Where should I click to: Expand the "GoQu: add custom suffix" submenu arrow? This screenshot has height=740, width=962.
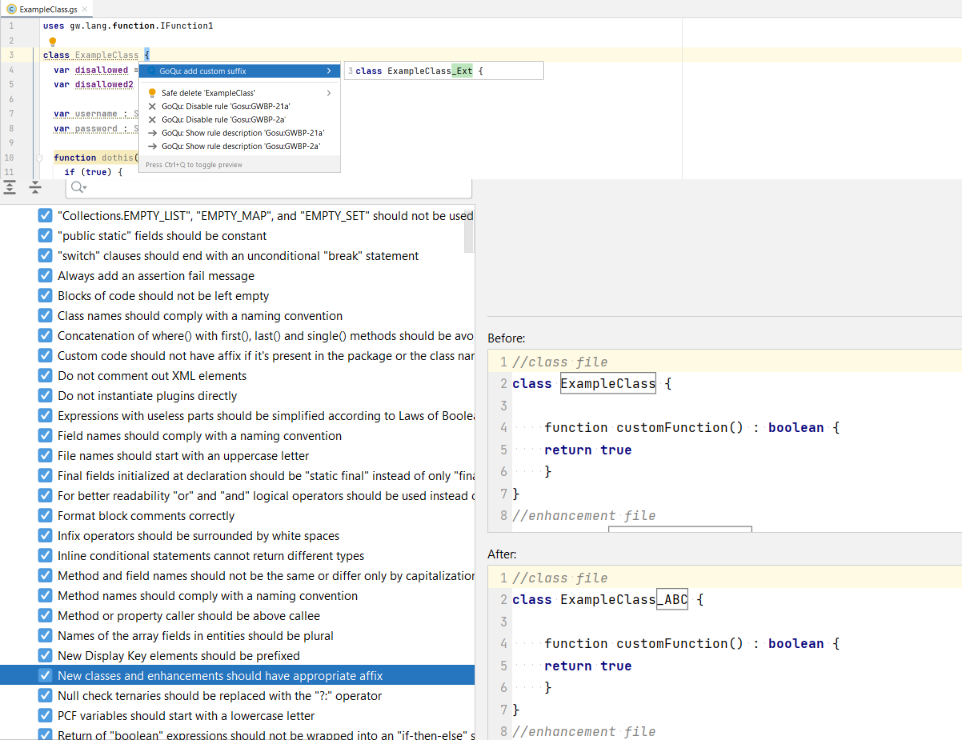pos(329,71)
